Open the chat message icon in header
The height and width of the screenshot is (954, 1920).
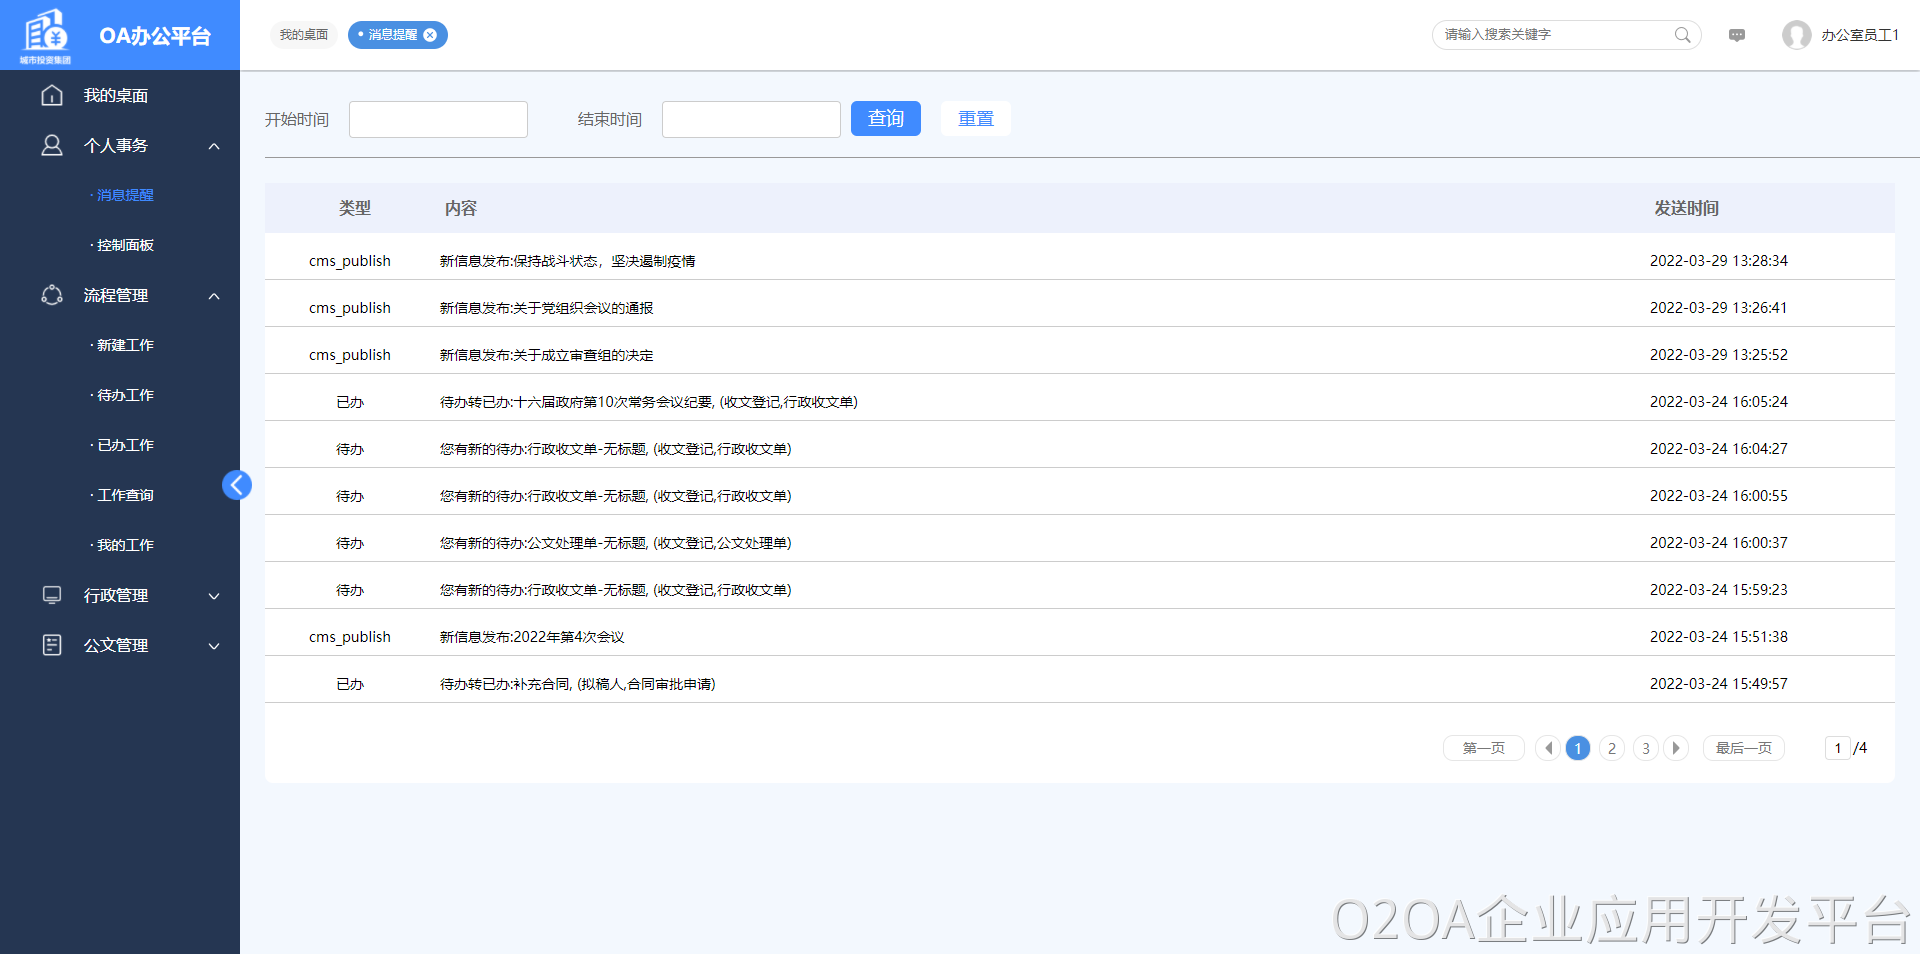(1737, 35)
